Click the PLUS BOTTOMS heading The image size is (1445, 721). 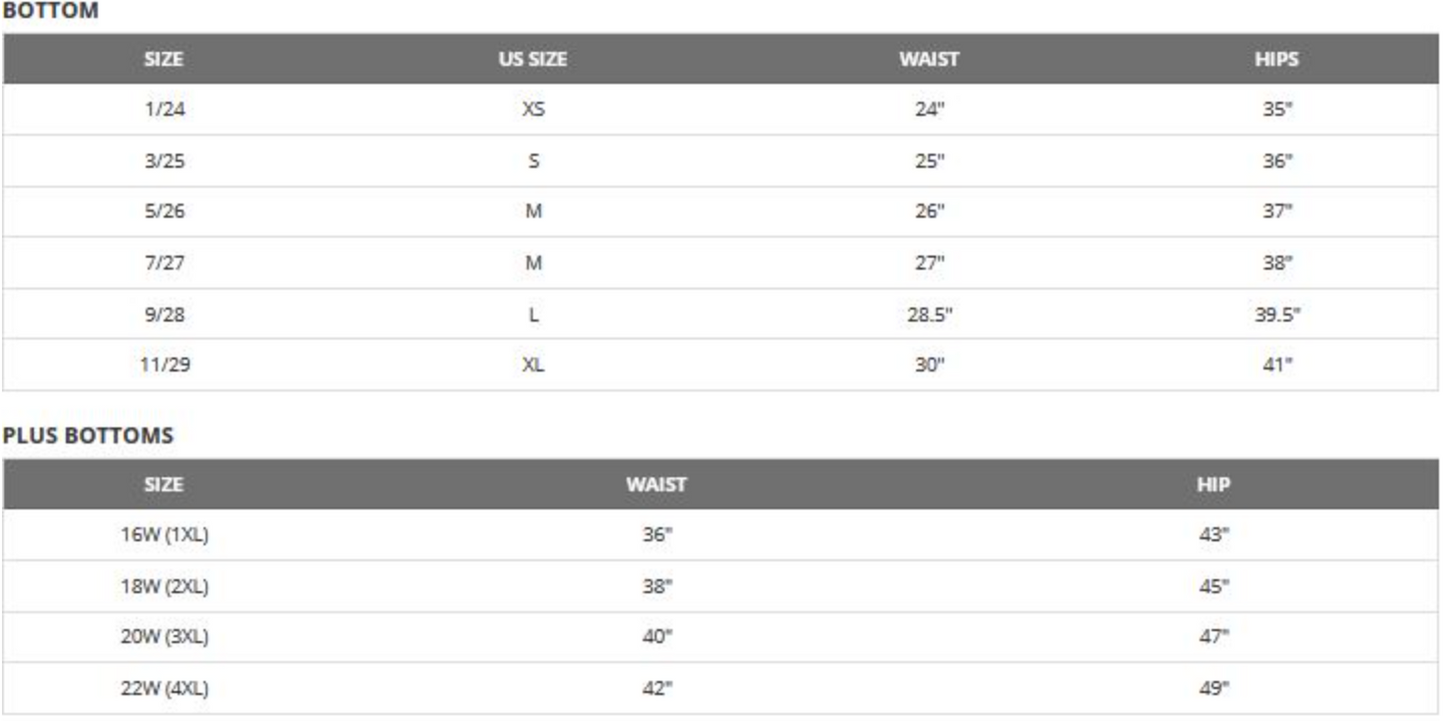tap(88, 436)
